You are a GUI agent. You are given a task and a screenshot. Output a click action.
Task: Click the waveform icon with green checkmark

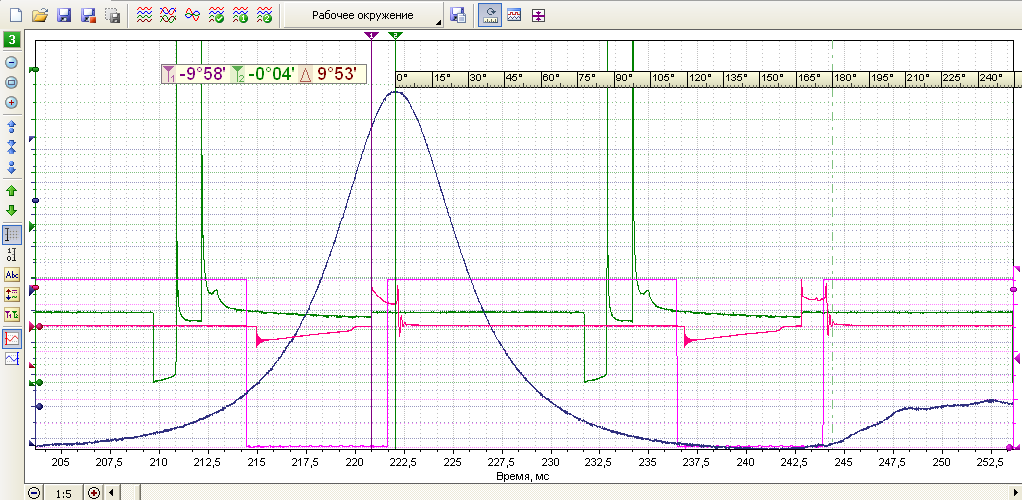pos(216,15)
